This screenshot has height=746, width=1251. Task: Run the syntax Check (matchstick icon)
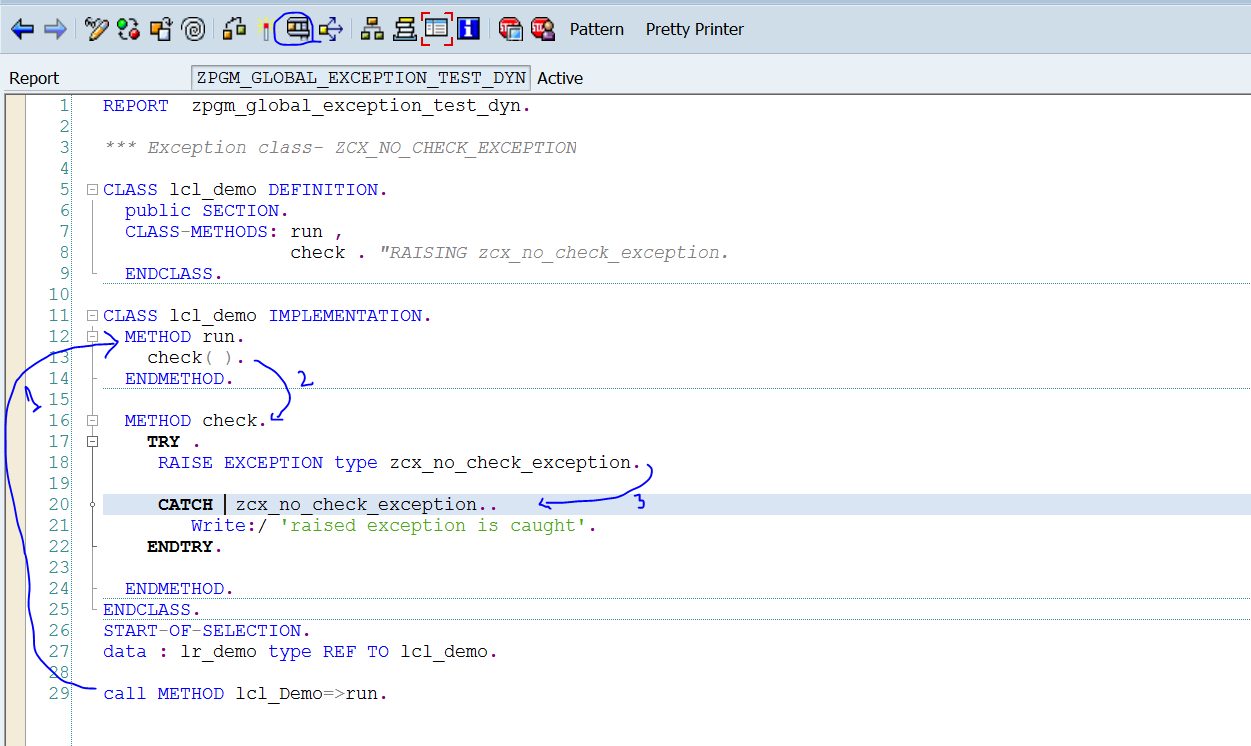[265, 28]
